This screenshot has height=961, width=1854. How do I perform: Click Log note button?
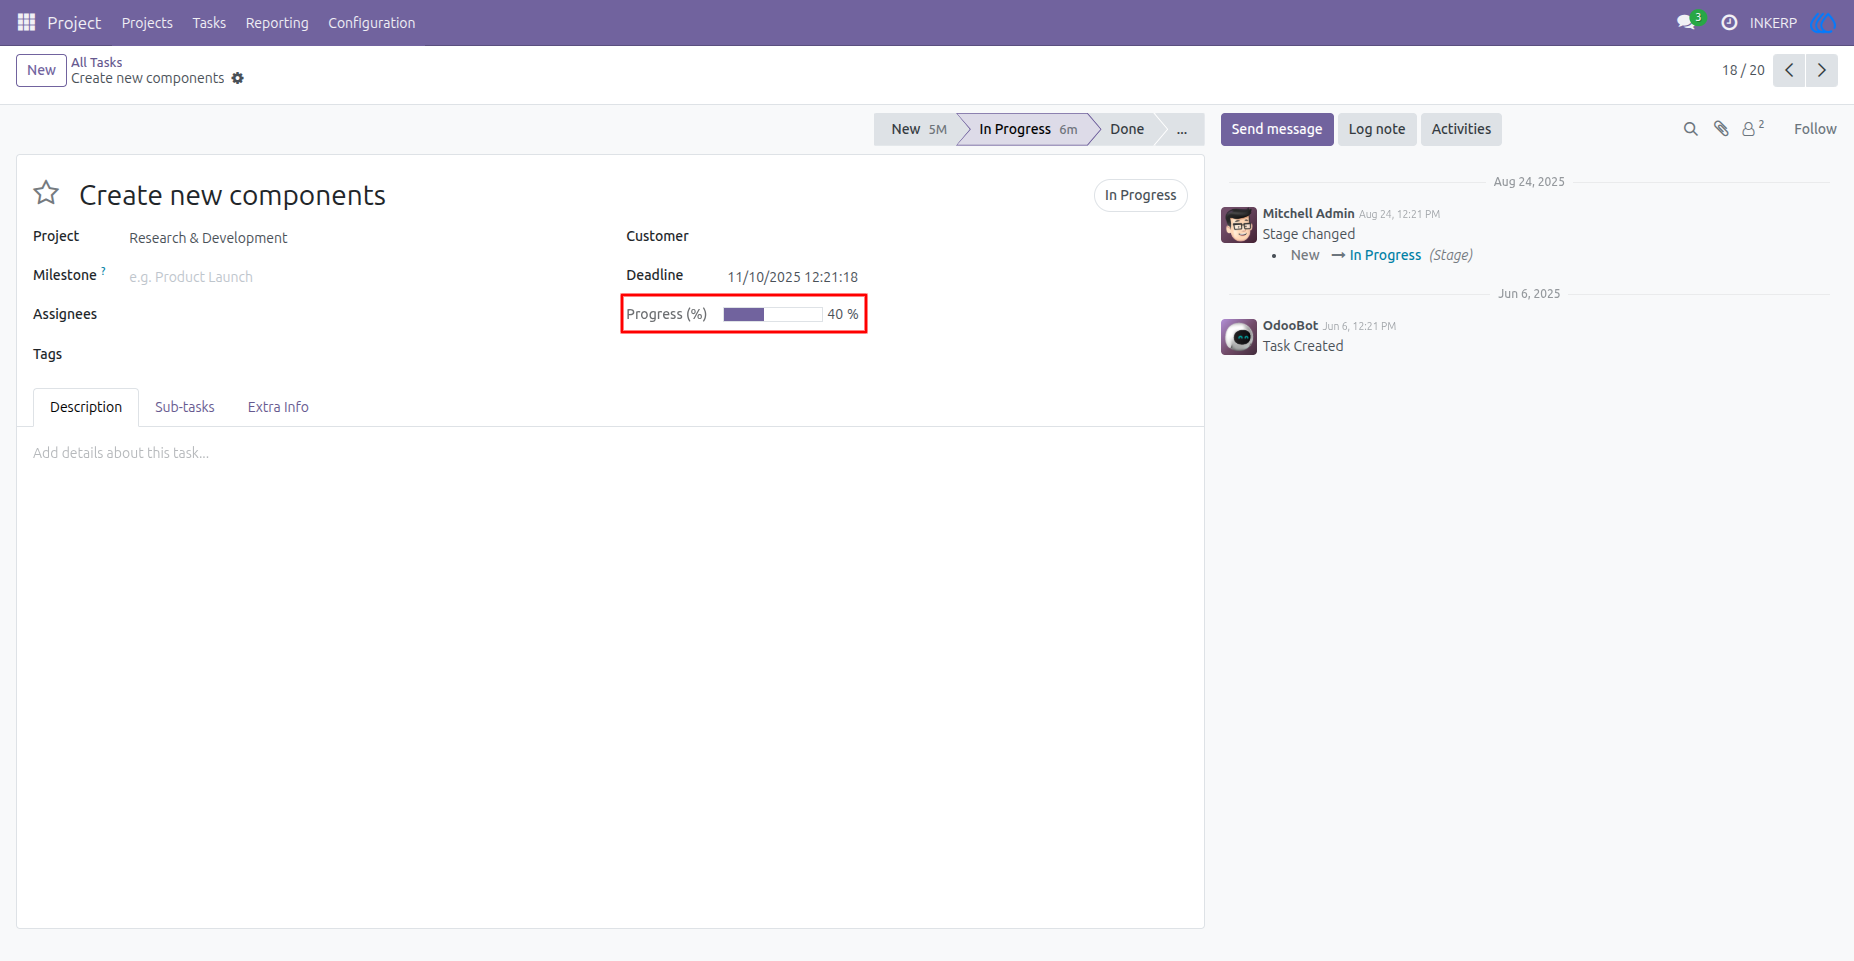[x=1377, y=129]
